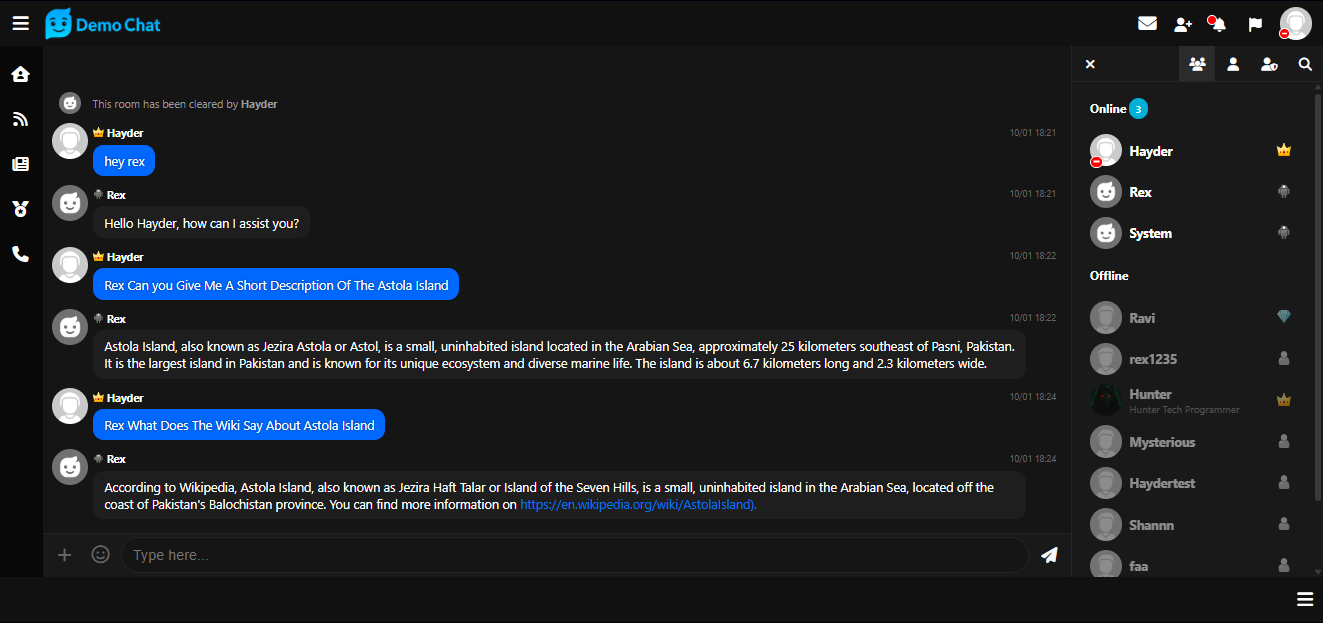Click the reports flag icon

(1255, 24)
